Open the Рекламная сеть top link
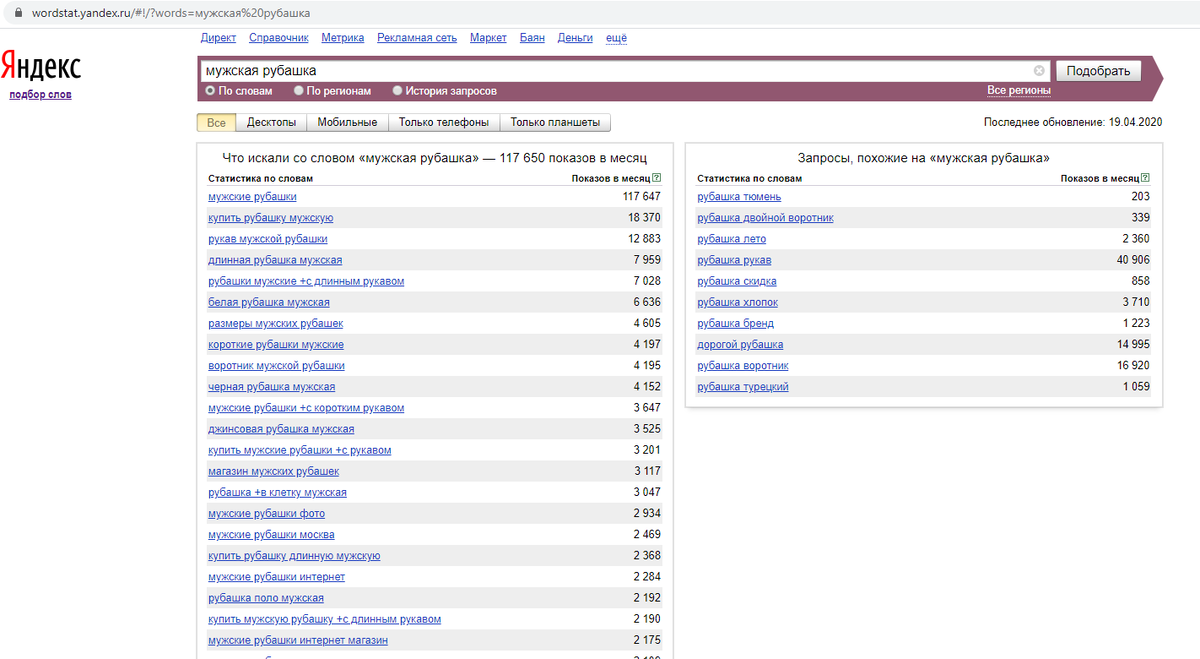The height and width of the screenshot is (659, 1200). coord(417,38)
